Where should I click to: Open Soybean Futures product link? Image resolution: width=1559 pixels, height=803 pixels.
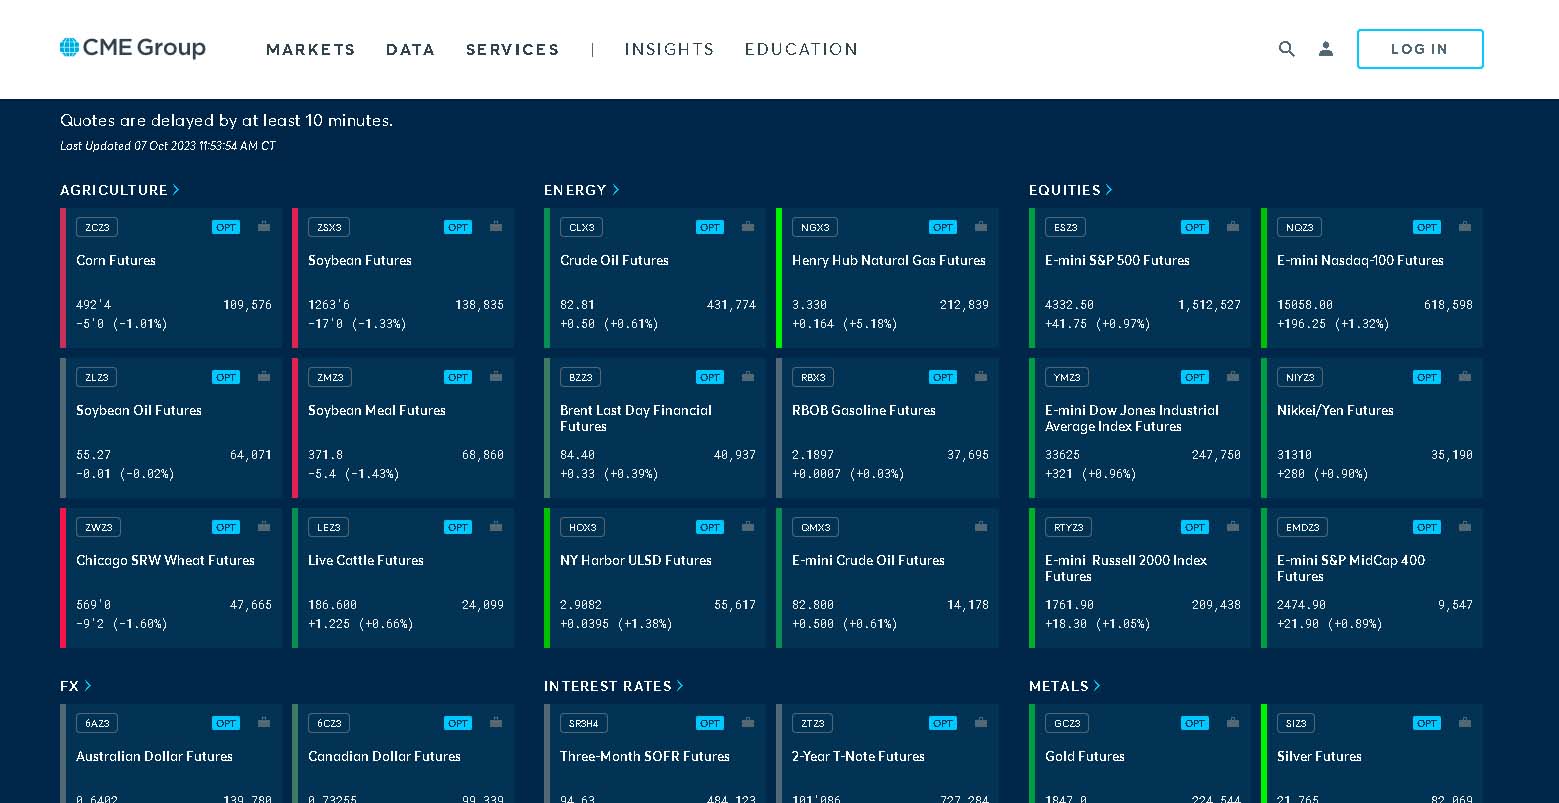pos(360,260)
